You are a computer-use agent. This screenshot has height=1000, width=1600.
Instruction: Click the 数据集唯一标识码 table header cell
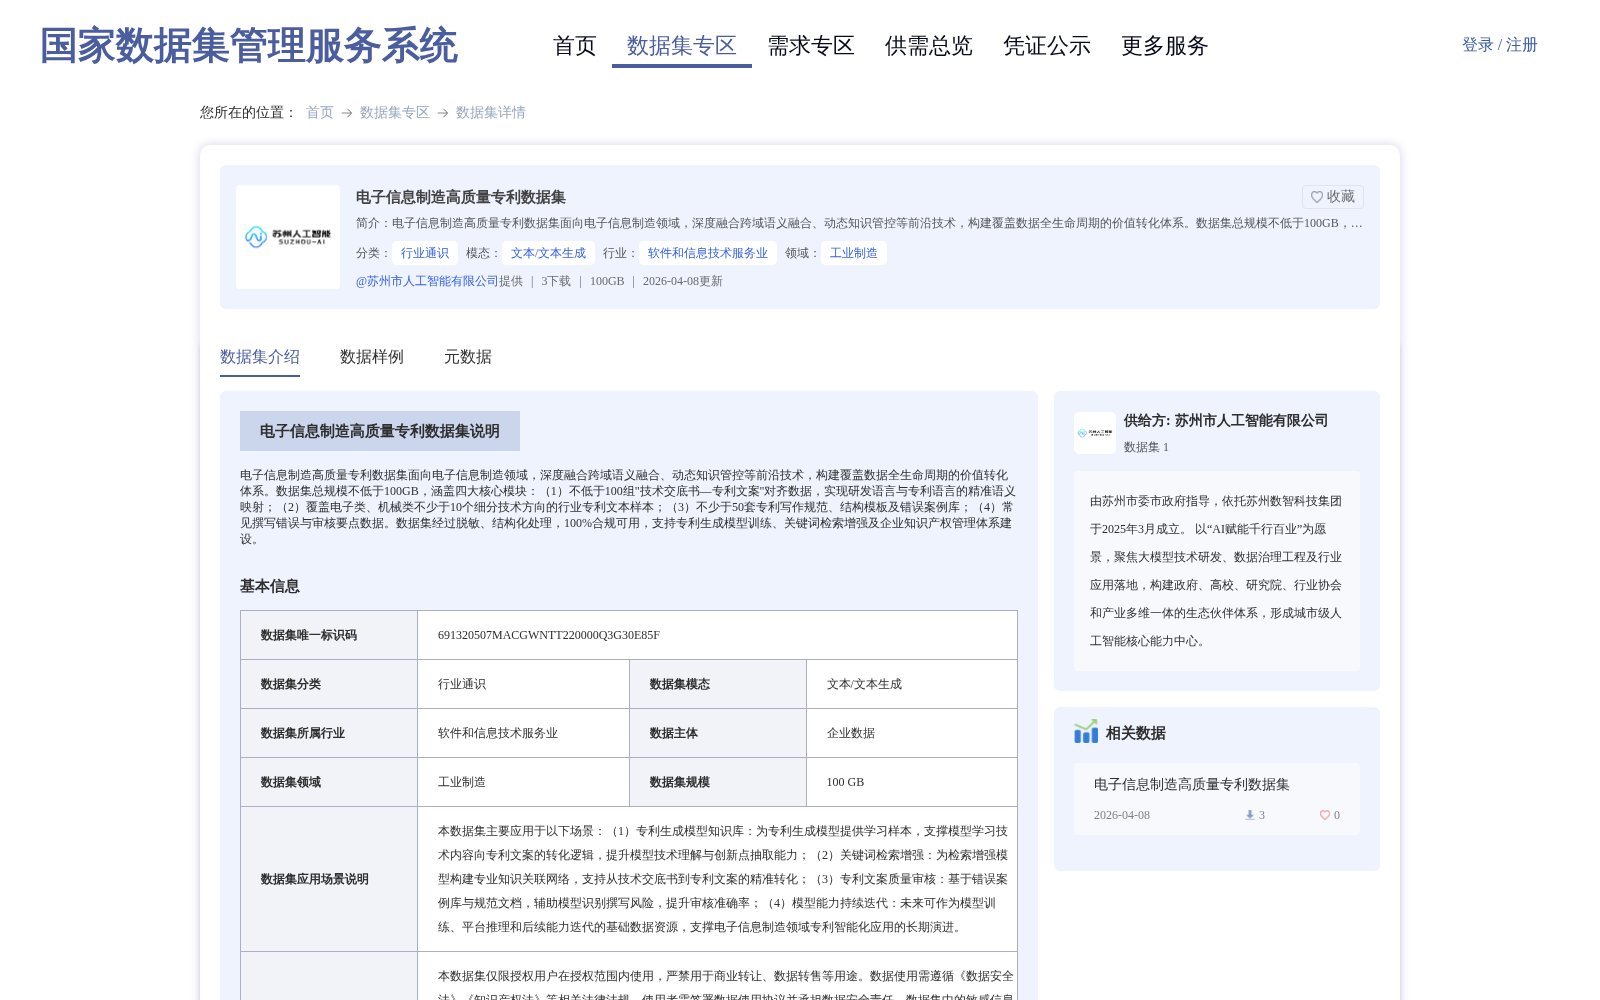[329, 635]
